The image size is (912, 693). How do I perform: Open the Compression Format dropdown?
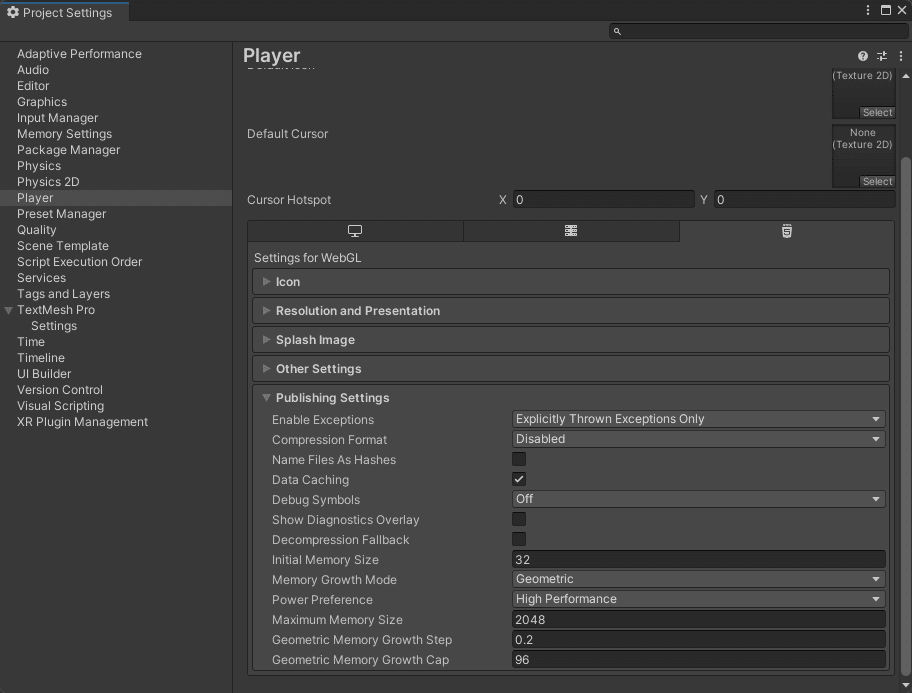699,439
